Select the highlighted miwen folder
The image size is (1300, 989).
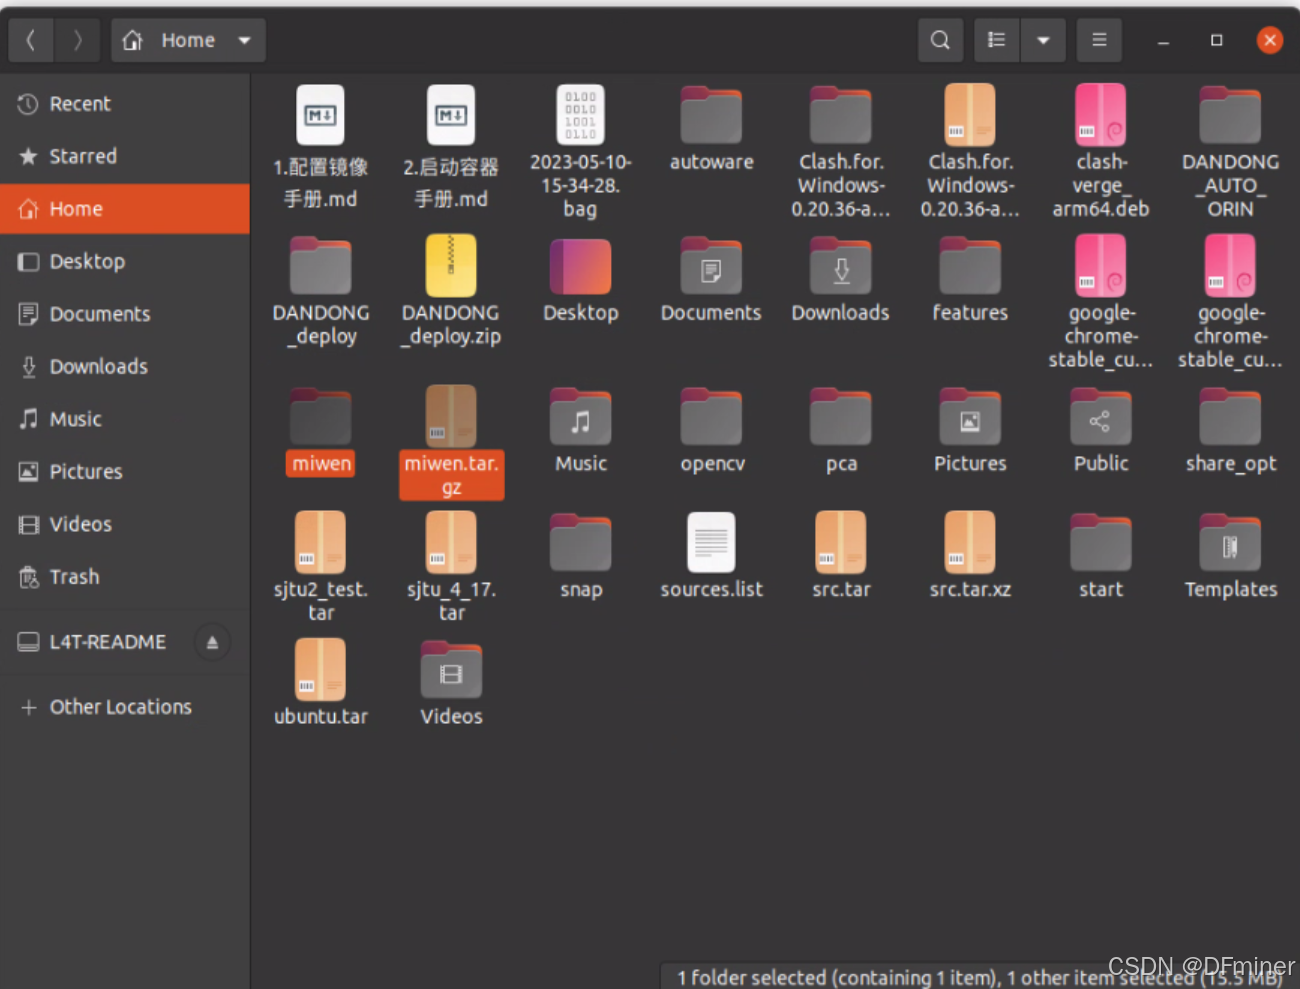coord(321,431)
